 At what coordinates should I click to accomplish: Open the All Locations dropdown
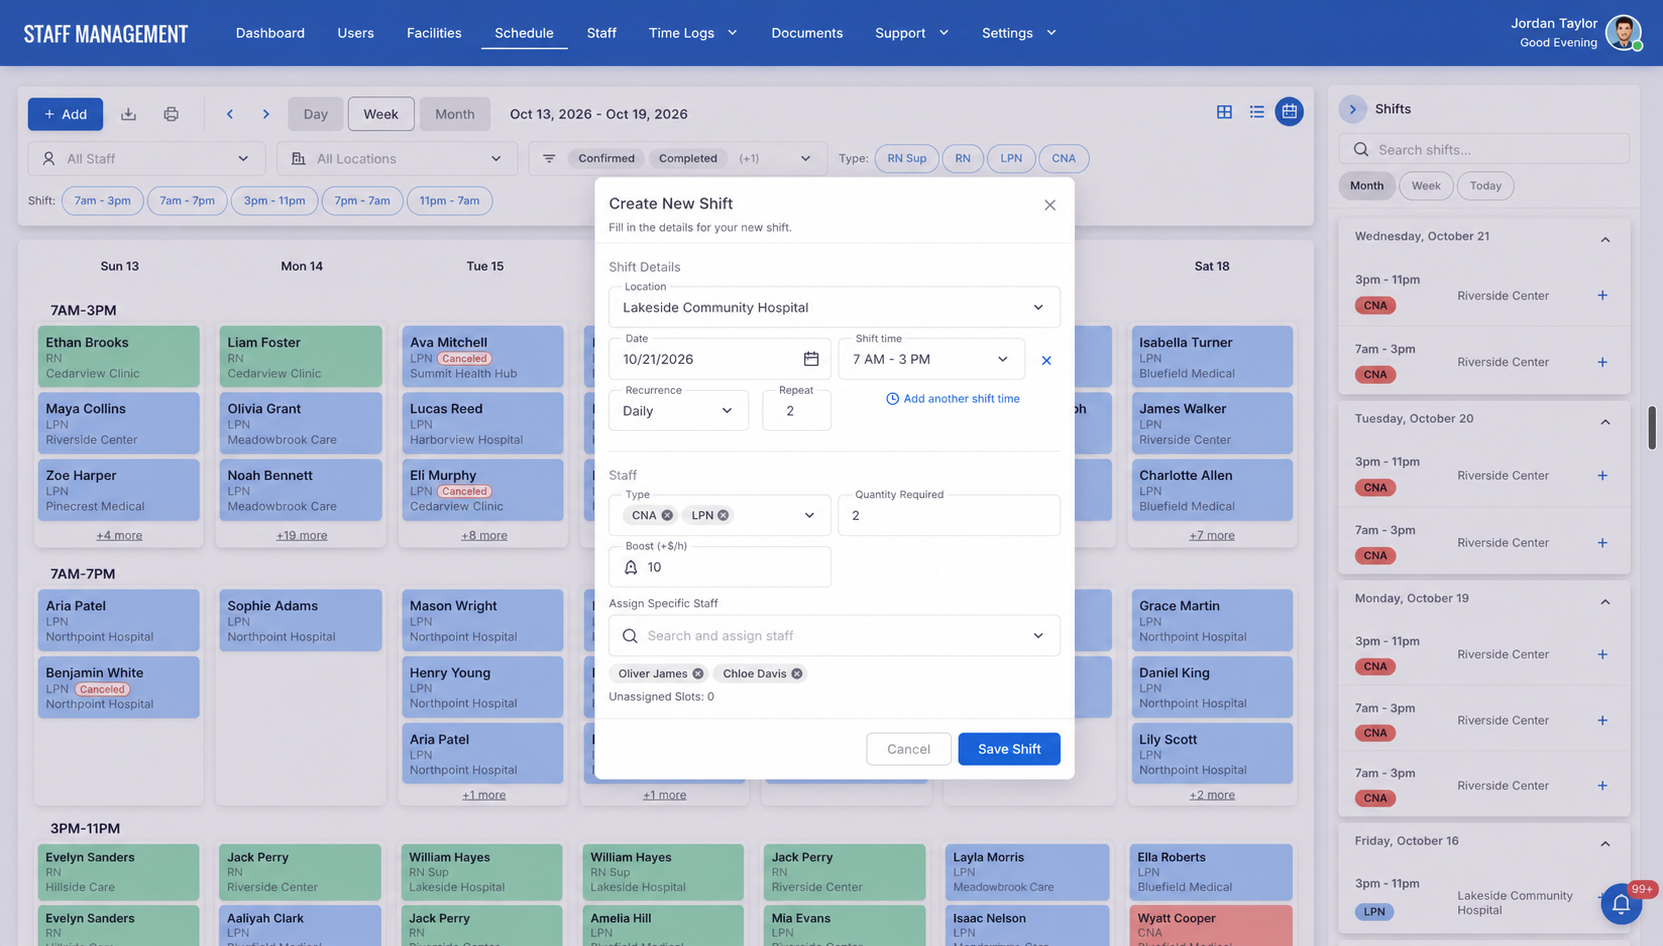tap(397, 158)
